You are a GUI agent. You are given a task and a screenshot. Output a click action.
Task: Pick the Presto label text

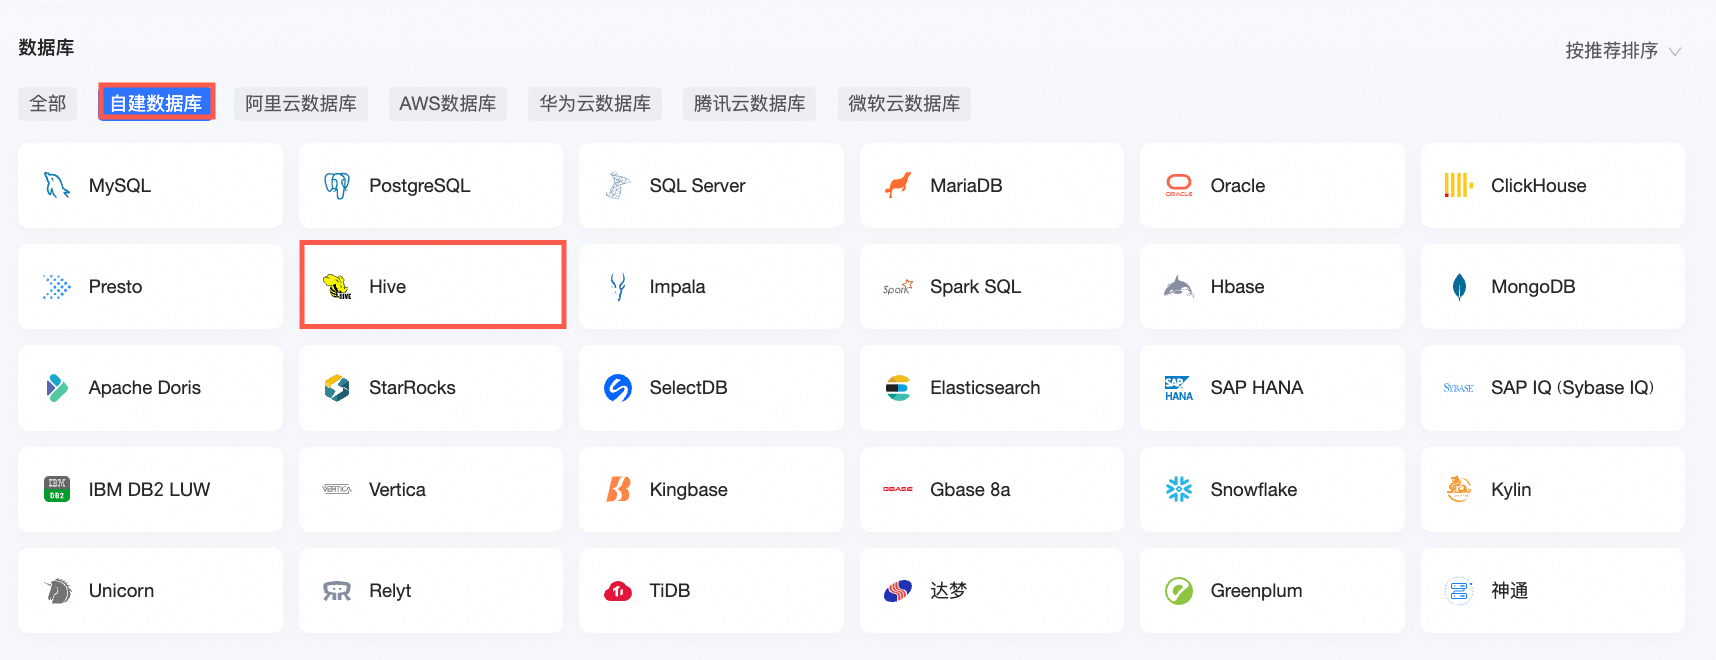click(x=115, y=287)
